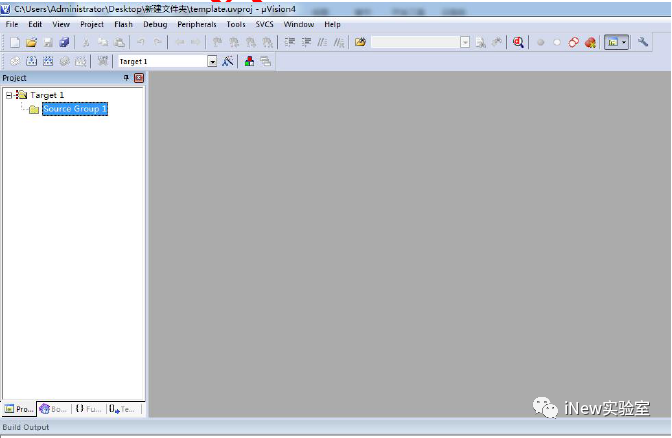Click the Uncomment Selection icon
The height and width of the screenshot is (438, 672).
pos(339,42)
